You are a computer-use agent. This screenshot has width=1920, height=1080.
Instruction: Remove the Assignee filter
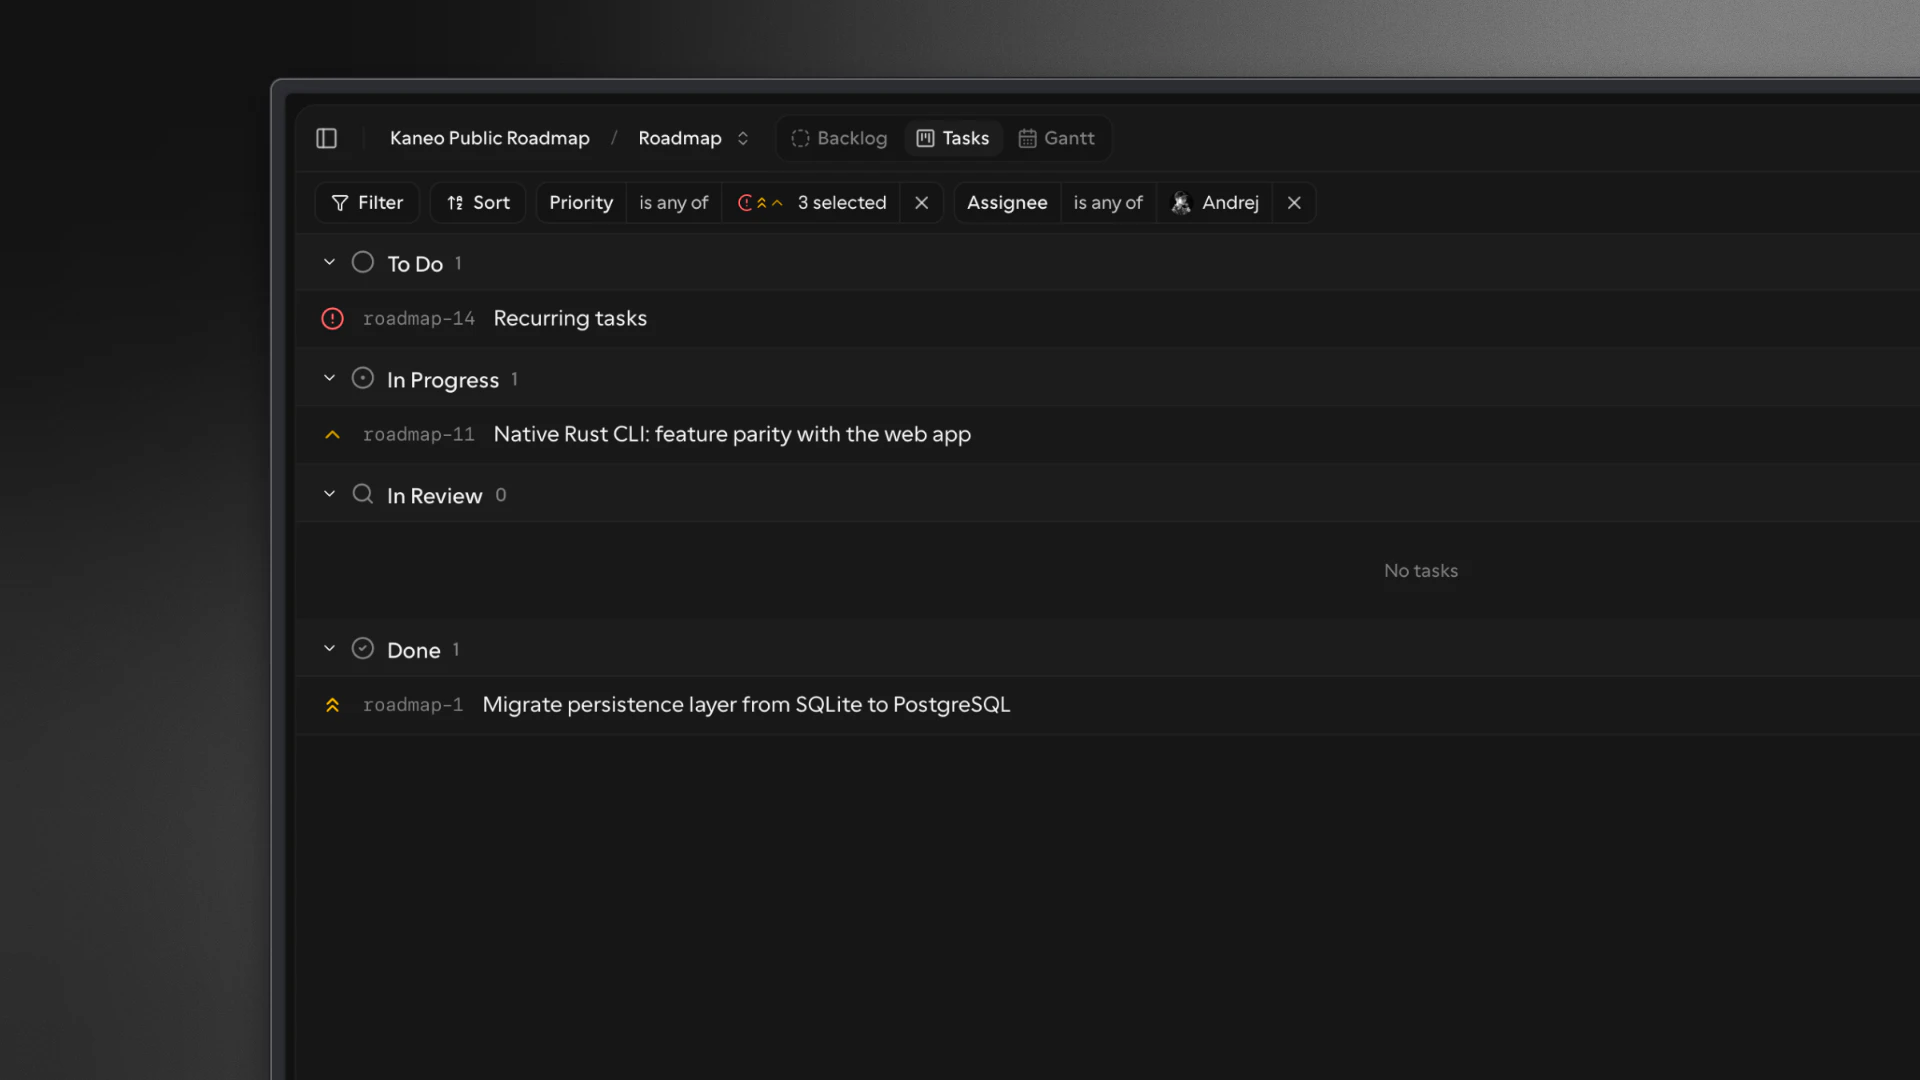coord(1294,203)
